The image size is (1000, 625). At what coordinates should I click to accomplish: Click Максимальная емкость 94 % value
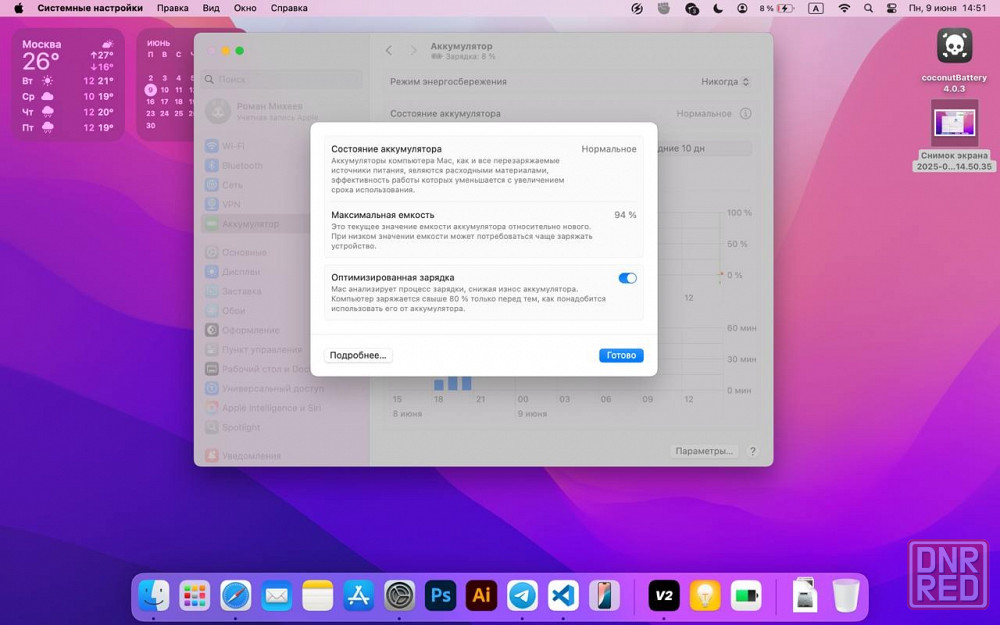click(625, 215)
